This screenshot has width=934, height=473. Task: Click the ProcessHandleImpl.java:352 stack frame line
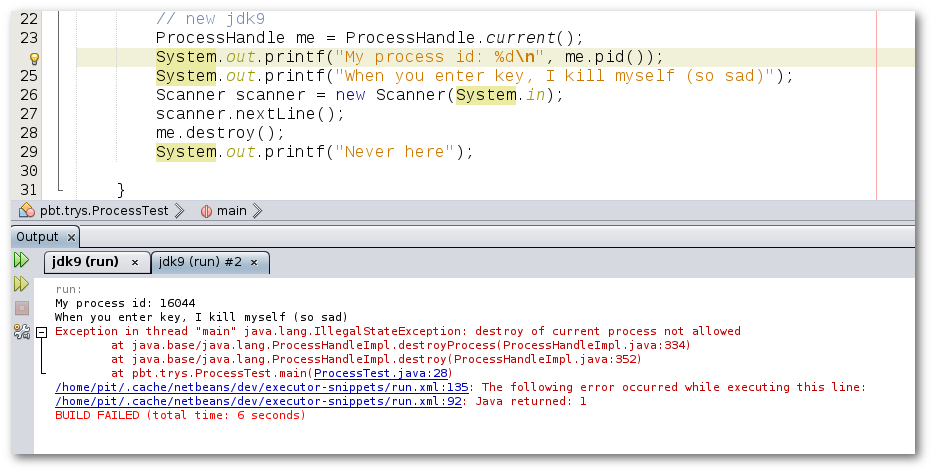376,359
